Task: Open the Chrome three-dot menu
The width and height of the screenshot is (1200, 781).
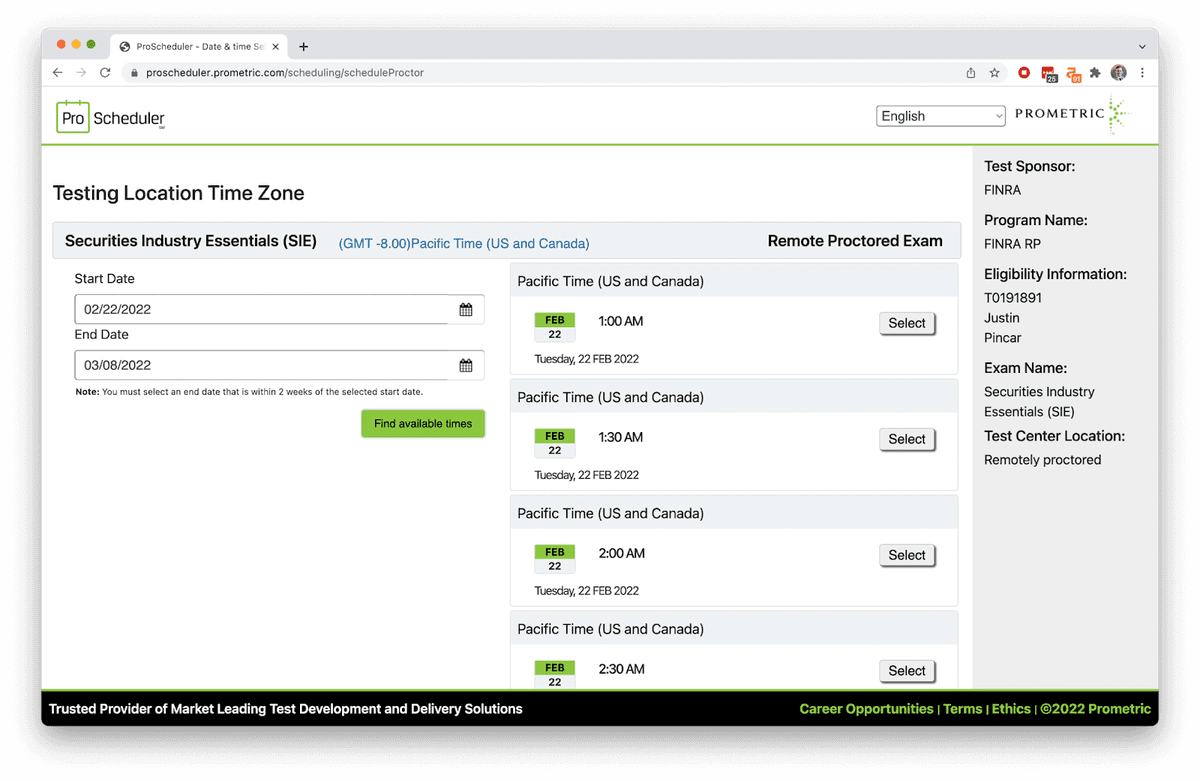Action: pos(1142,73)
